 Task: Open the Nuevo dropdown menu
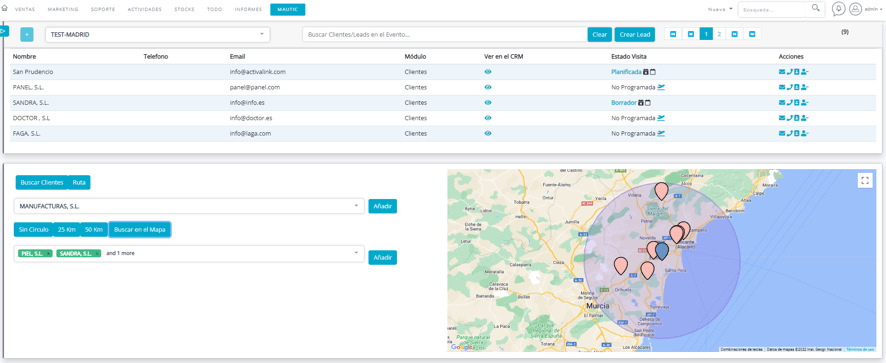coord(720,9)
